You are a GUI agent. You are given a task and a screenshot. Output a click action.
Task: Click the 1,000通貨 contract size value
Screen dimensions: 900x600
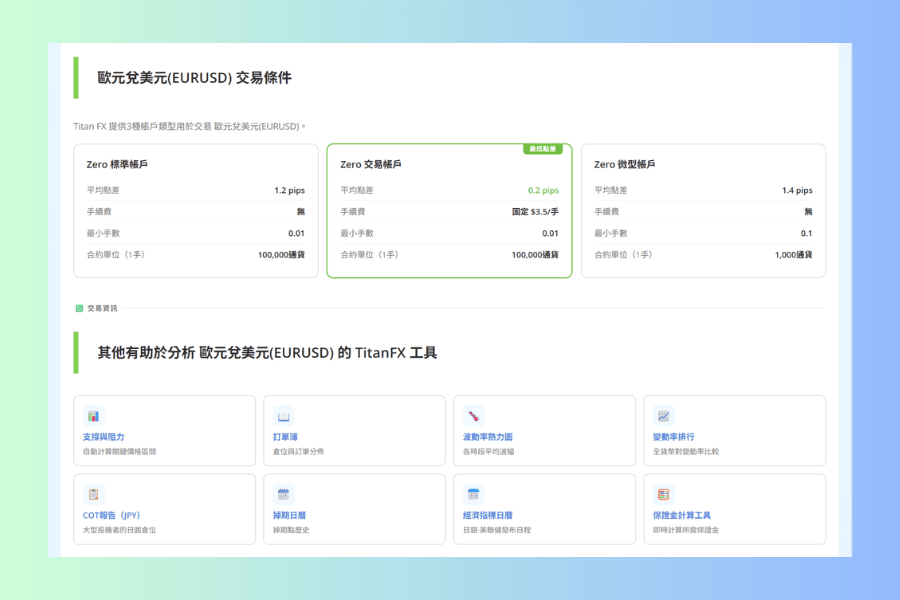[793, 254]
